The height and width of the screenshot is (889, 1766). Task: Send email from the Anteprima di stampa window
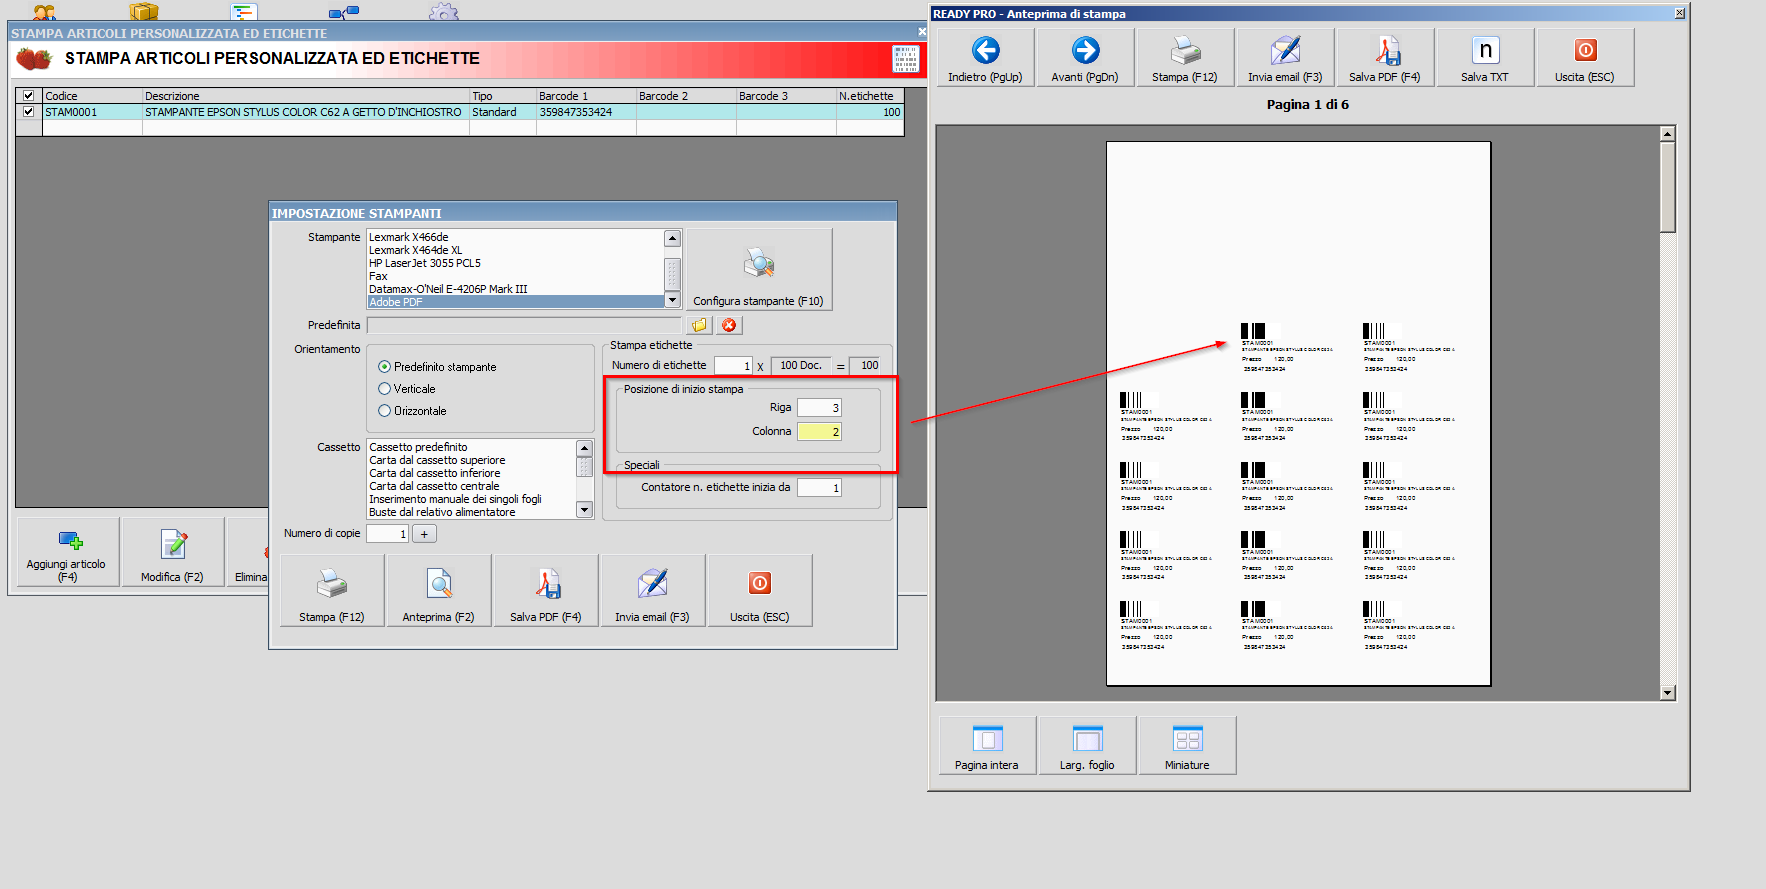[x=1285, y=58]
